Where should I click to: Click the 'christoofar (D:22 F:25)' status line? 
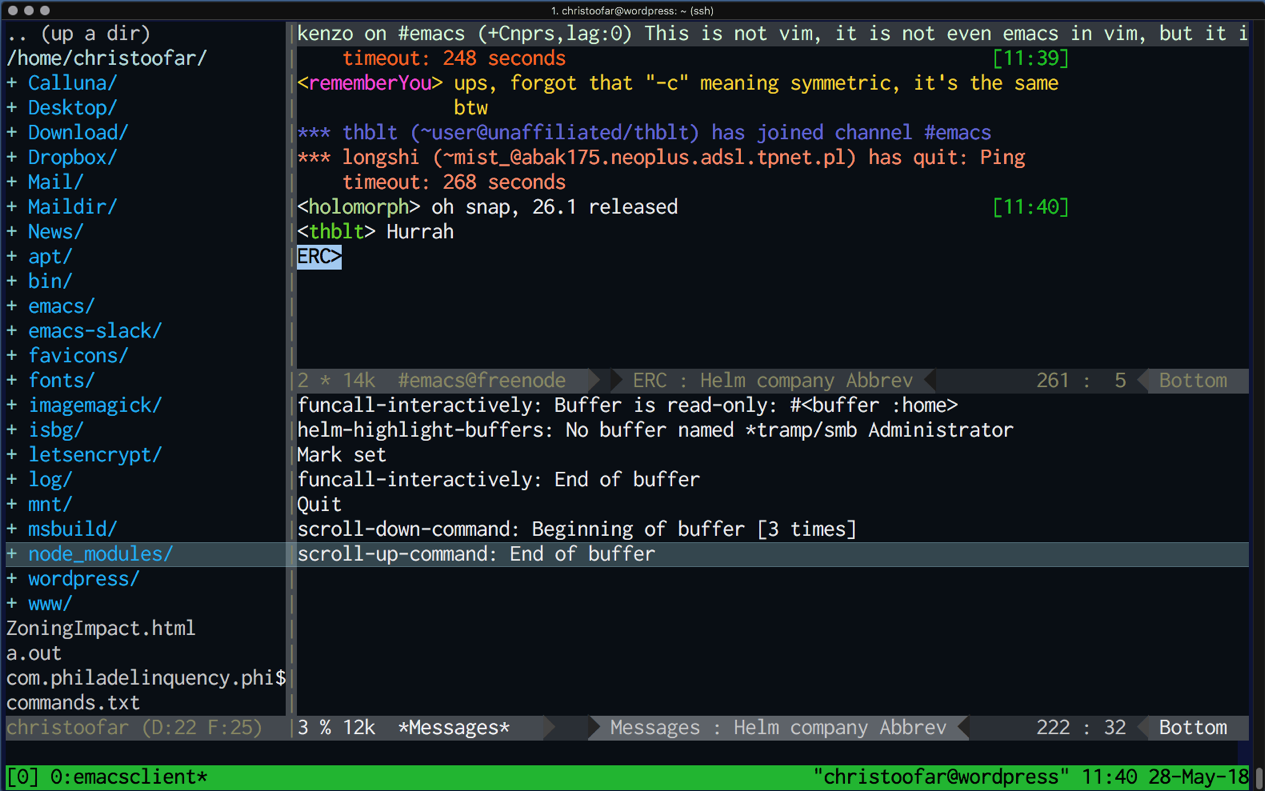click(x=134, y=728)
